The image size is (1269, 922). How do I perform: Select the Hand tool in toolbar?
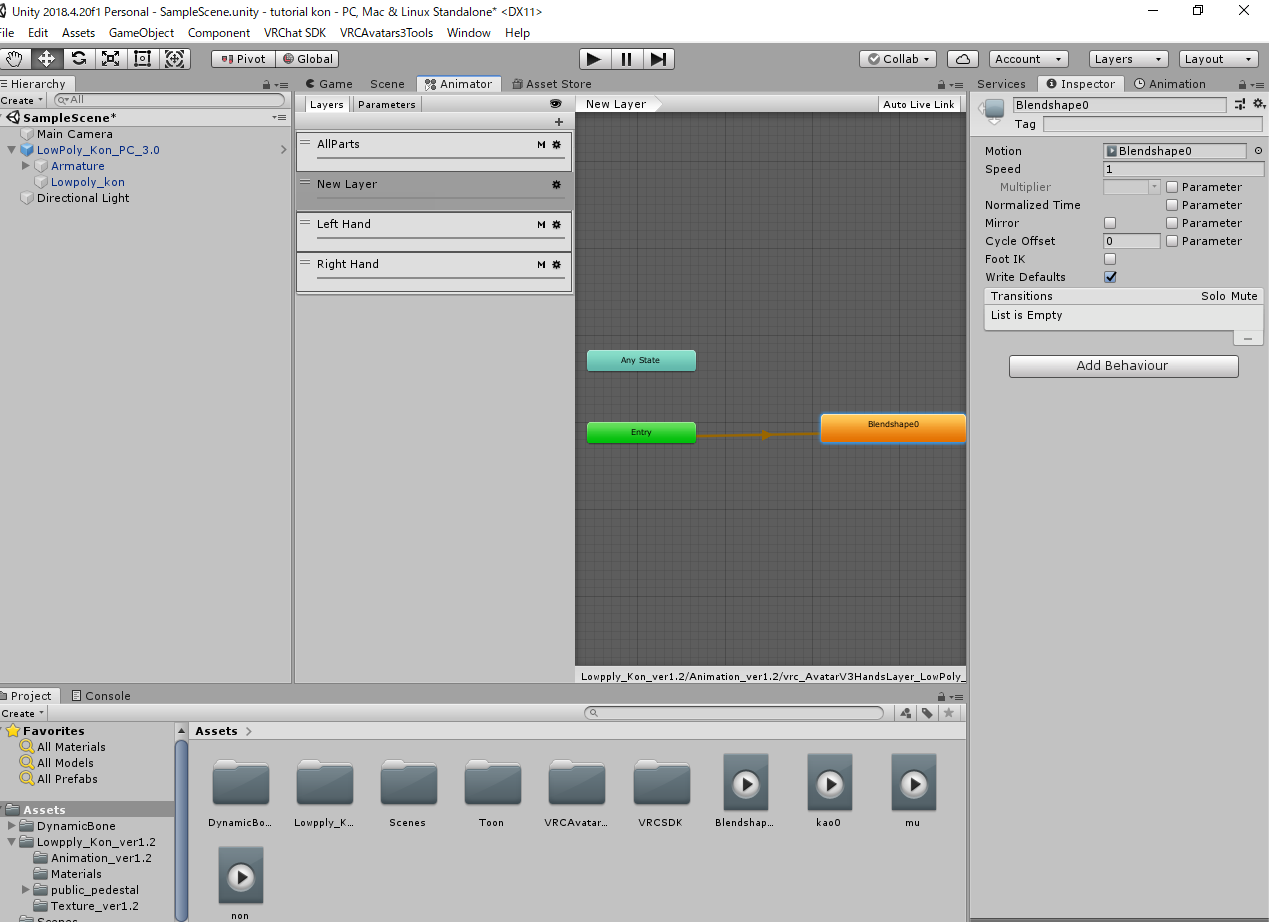pyautogui.click(x=14, y=59)
